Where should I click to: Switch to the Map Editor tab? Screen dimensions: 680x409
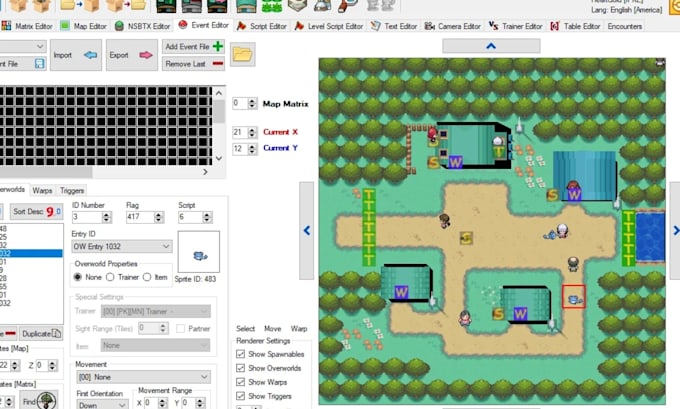[x=84, y=26]
